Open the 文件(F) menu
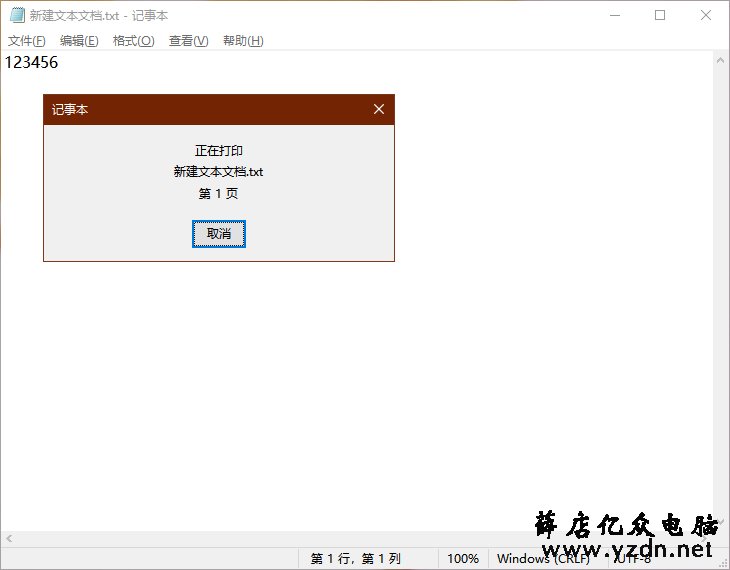Image resolution: width=730 pixels, height=570 pixels. [x=27, y=41]
